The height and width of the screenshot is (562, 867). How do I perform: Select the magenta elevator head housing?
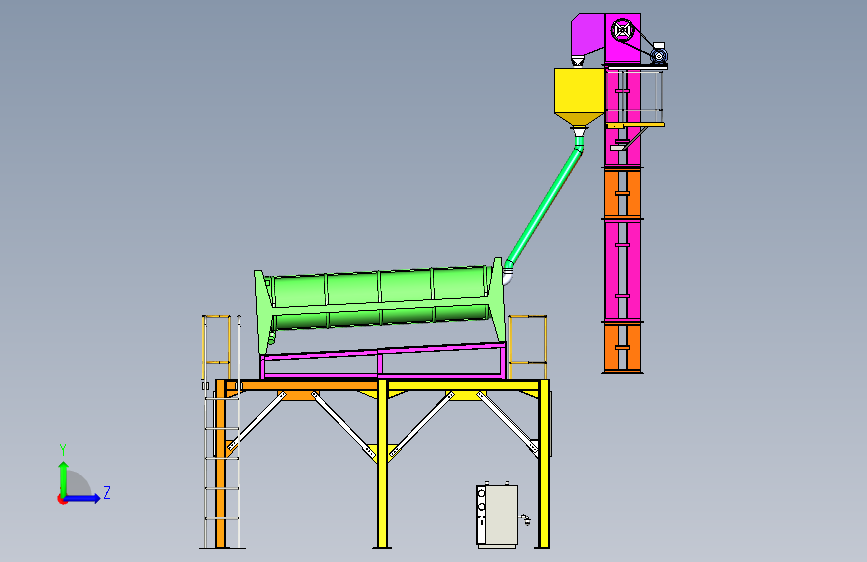coord(605,38)
